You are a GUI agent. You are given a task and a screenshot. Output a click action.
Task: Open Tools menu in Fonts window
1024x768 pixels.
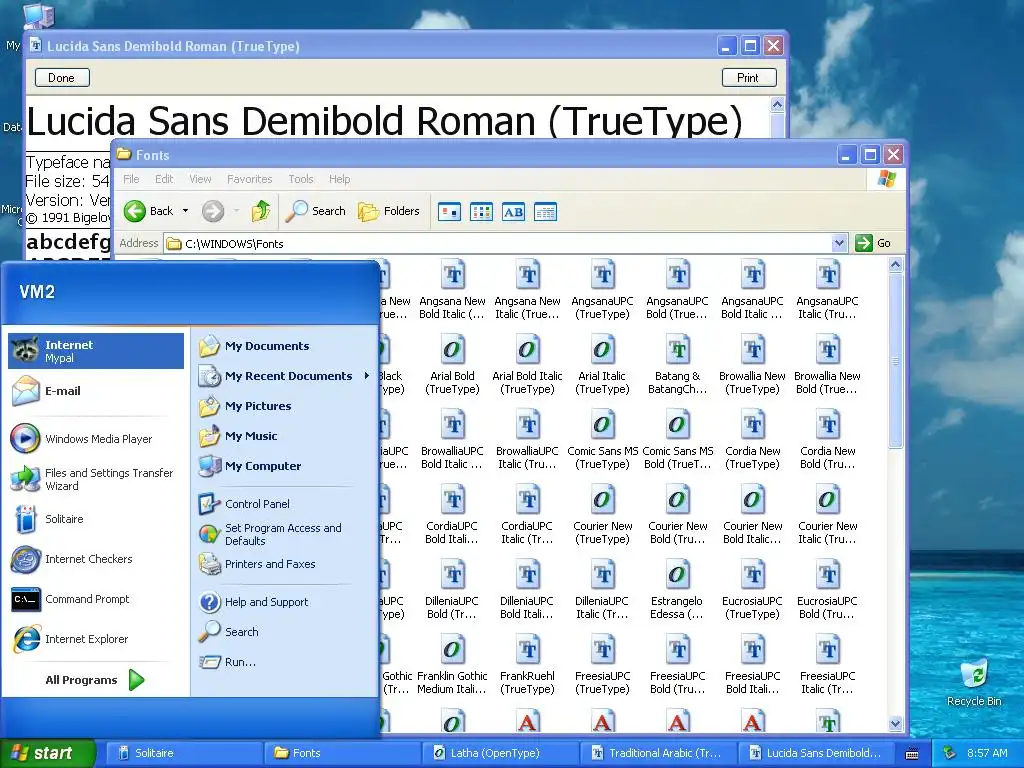pyautogui.click(x=301, y=179)
